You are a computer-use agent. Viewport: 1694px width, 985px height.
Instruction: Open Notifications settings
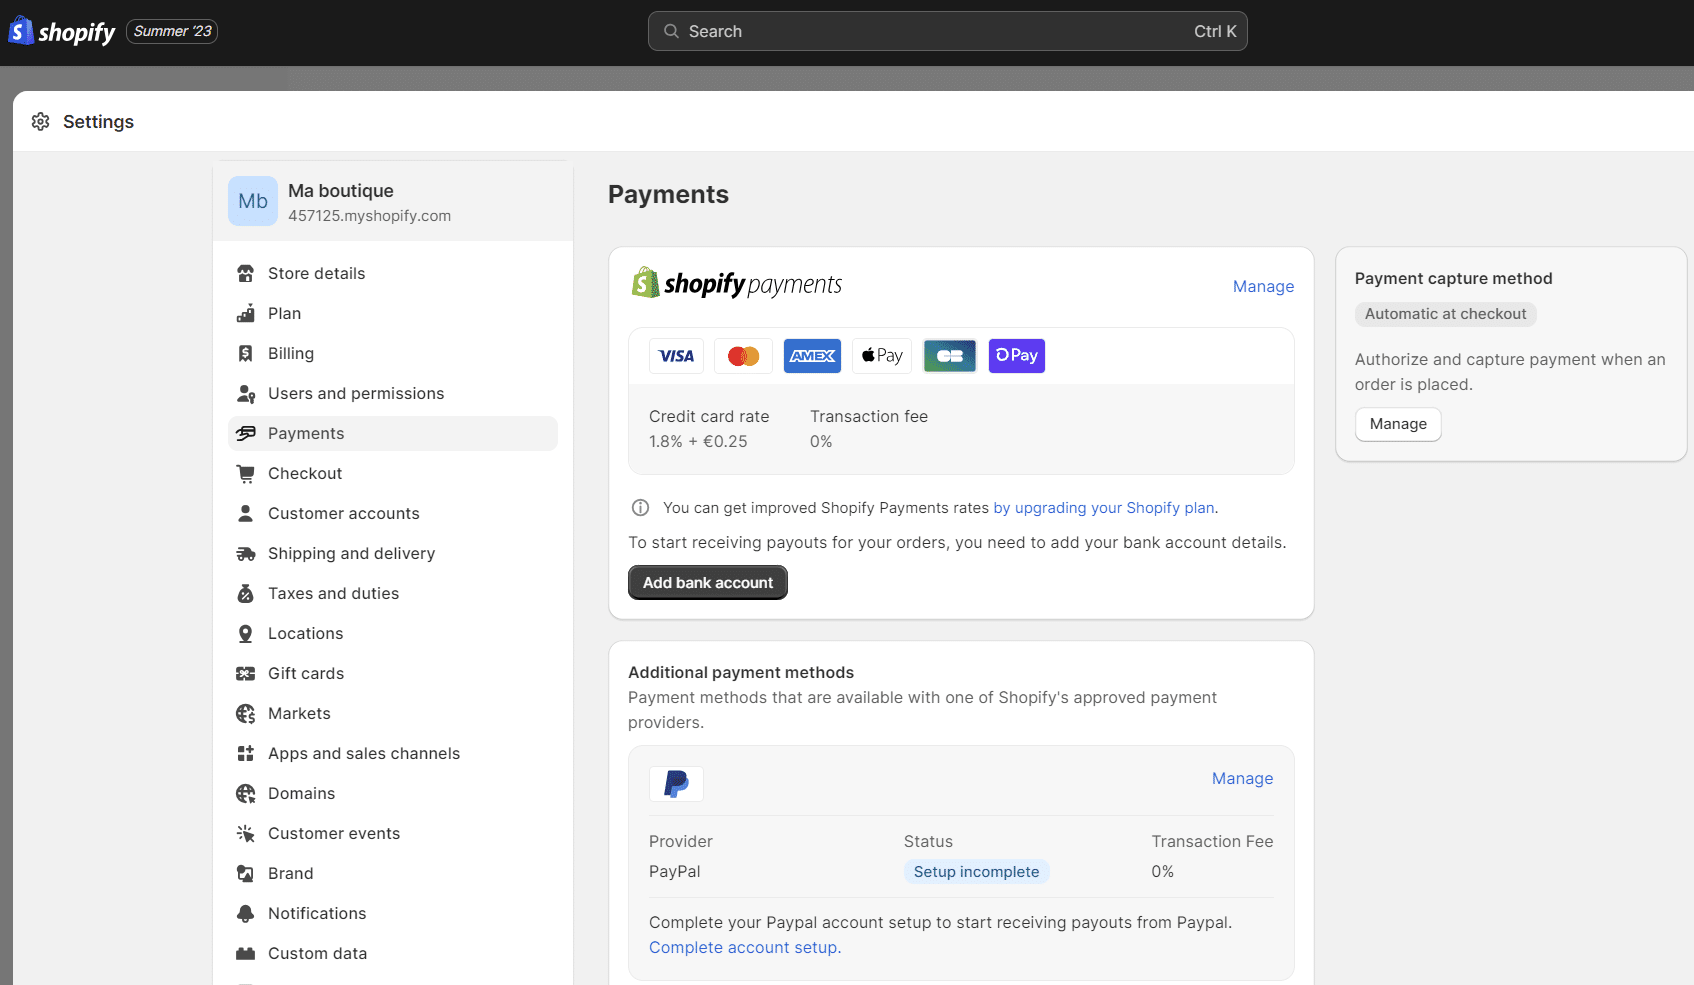point(393,913)
